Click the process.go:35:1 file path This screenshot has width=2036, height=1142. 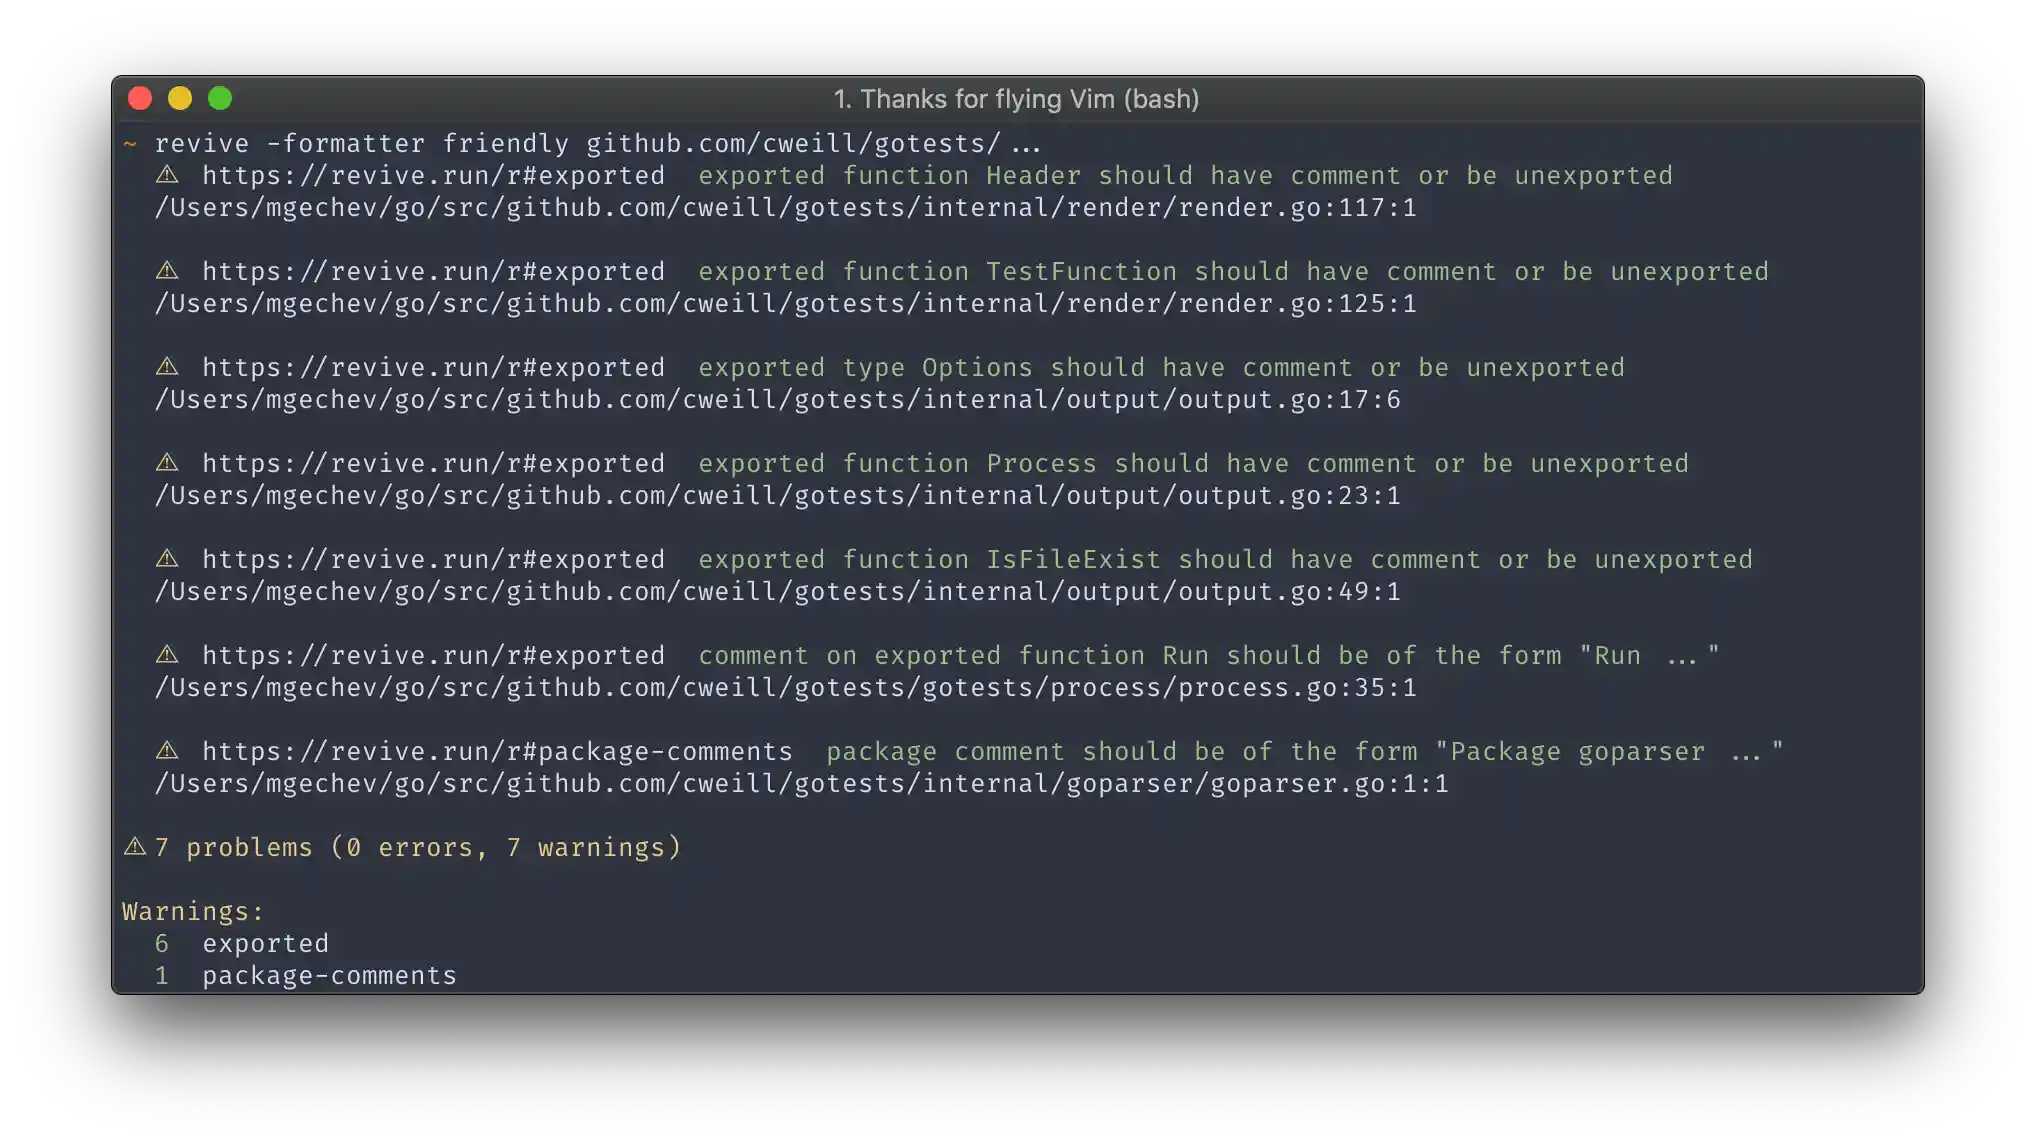coord(785,688)
